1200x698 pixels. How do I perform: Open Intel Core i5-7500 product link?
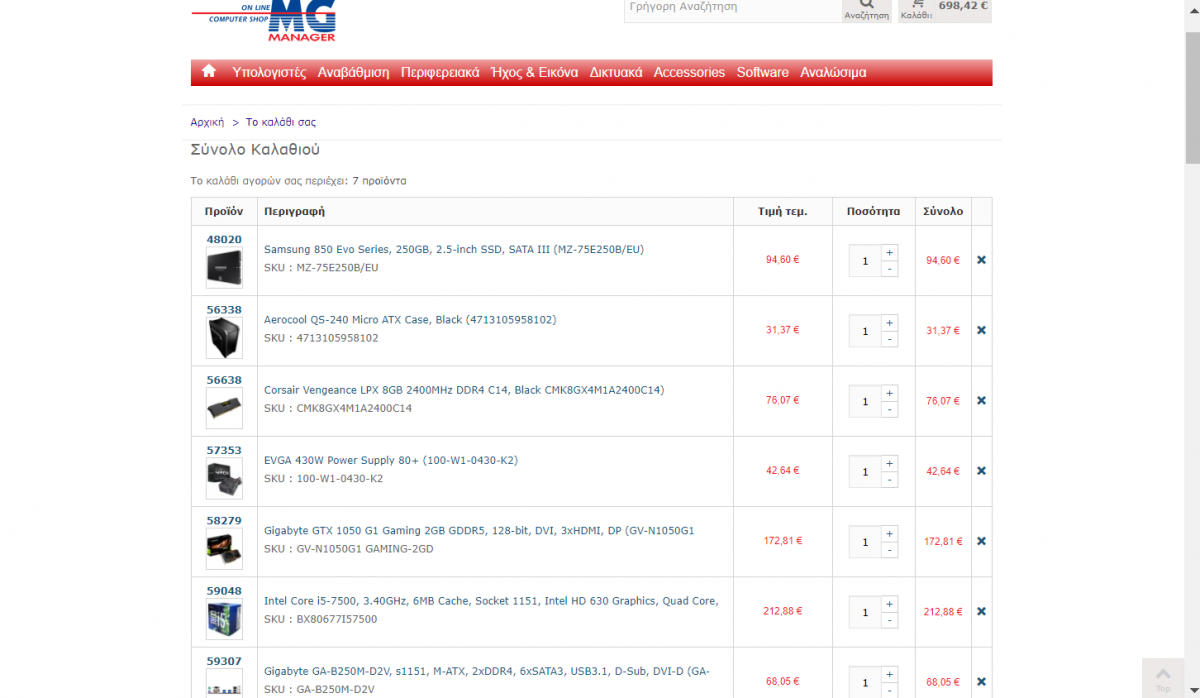pyautogui.click(x=491, y=601)
